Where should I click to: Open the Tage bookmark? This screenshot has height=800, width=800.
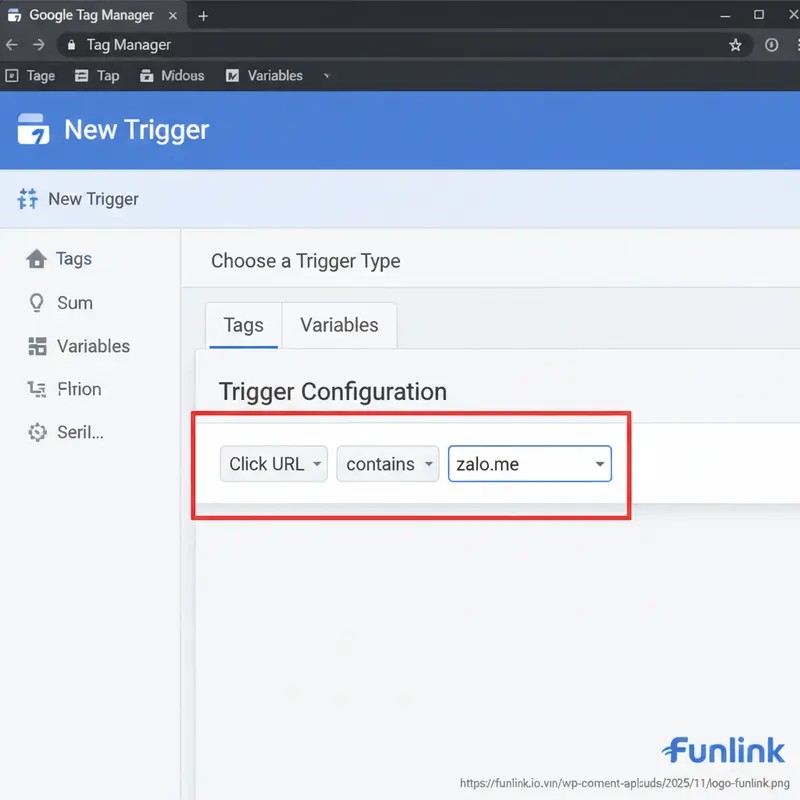(x=31, y=76)
